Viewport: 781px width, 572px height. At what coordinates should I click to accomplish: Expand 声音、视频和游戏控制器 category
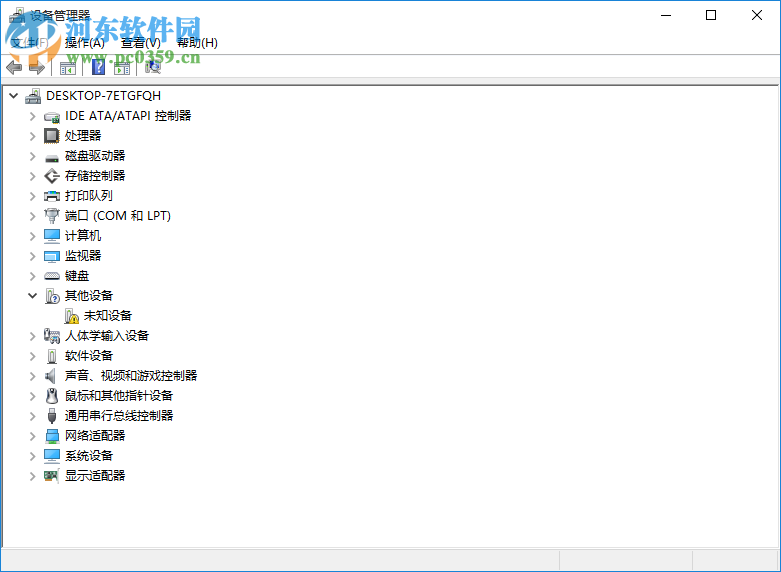click(33, 376)
